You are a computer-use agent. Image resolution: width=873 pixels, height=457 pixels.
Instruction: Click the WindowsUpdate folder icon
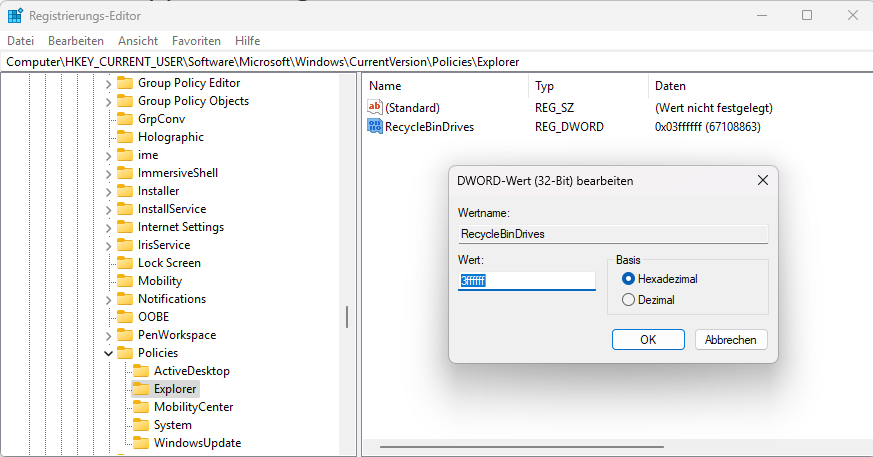tap(141, 443)
